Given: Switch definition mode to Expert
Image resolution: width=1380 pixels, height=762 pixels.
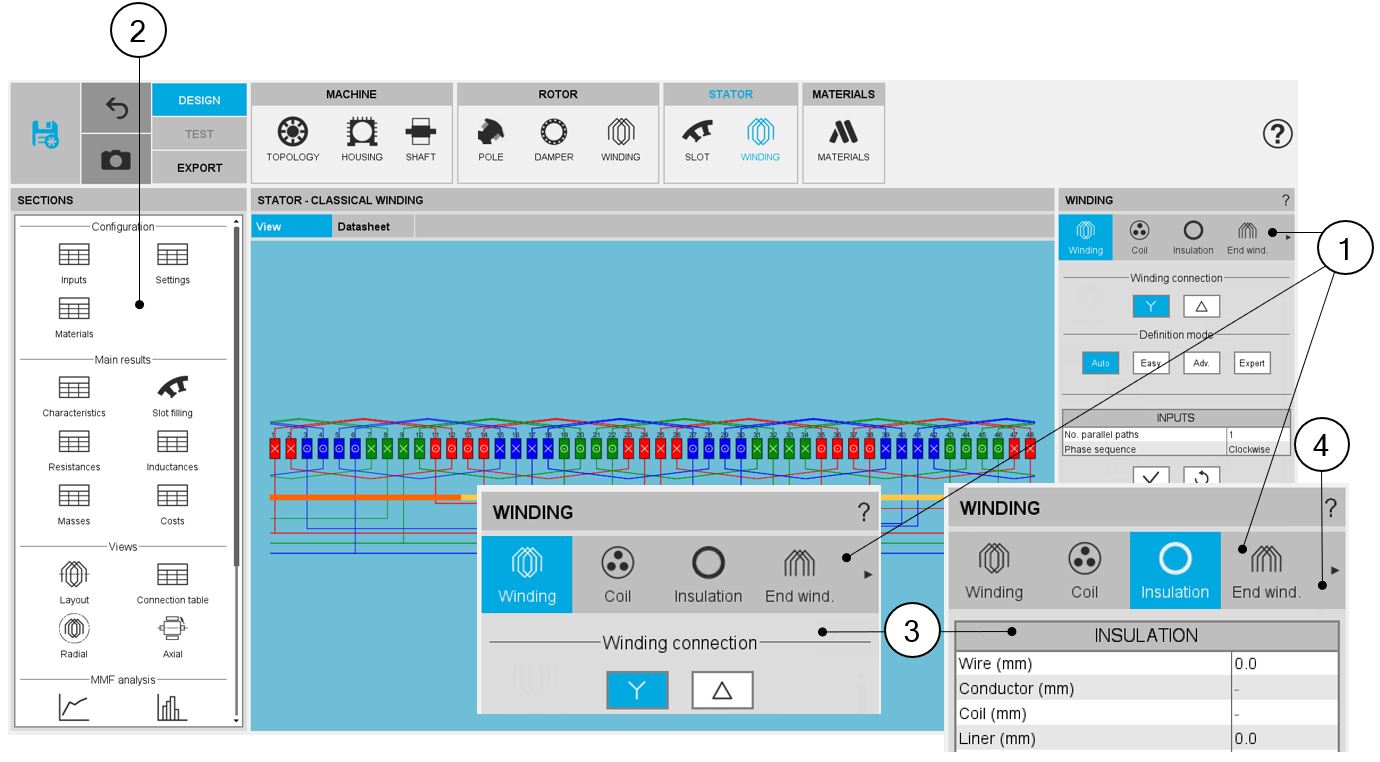Looking at the screenshot, I should point(1252,363).
